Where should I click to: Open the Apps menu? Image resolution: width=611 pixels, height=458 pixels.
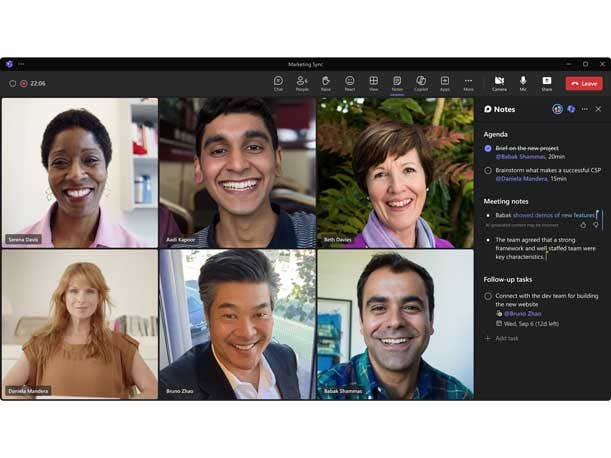tap(445, 83)
